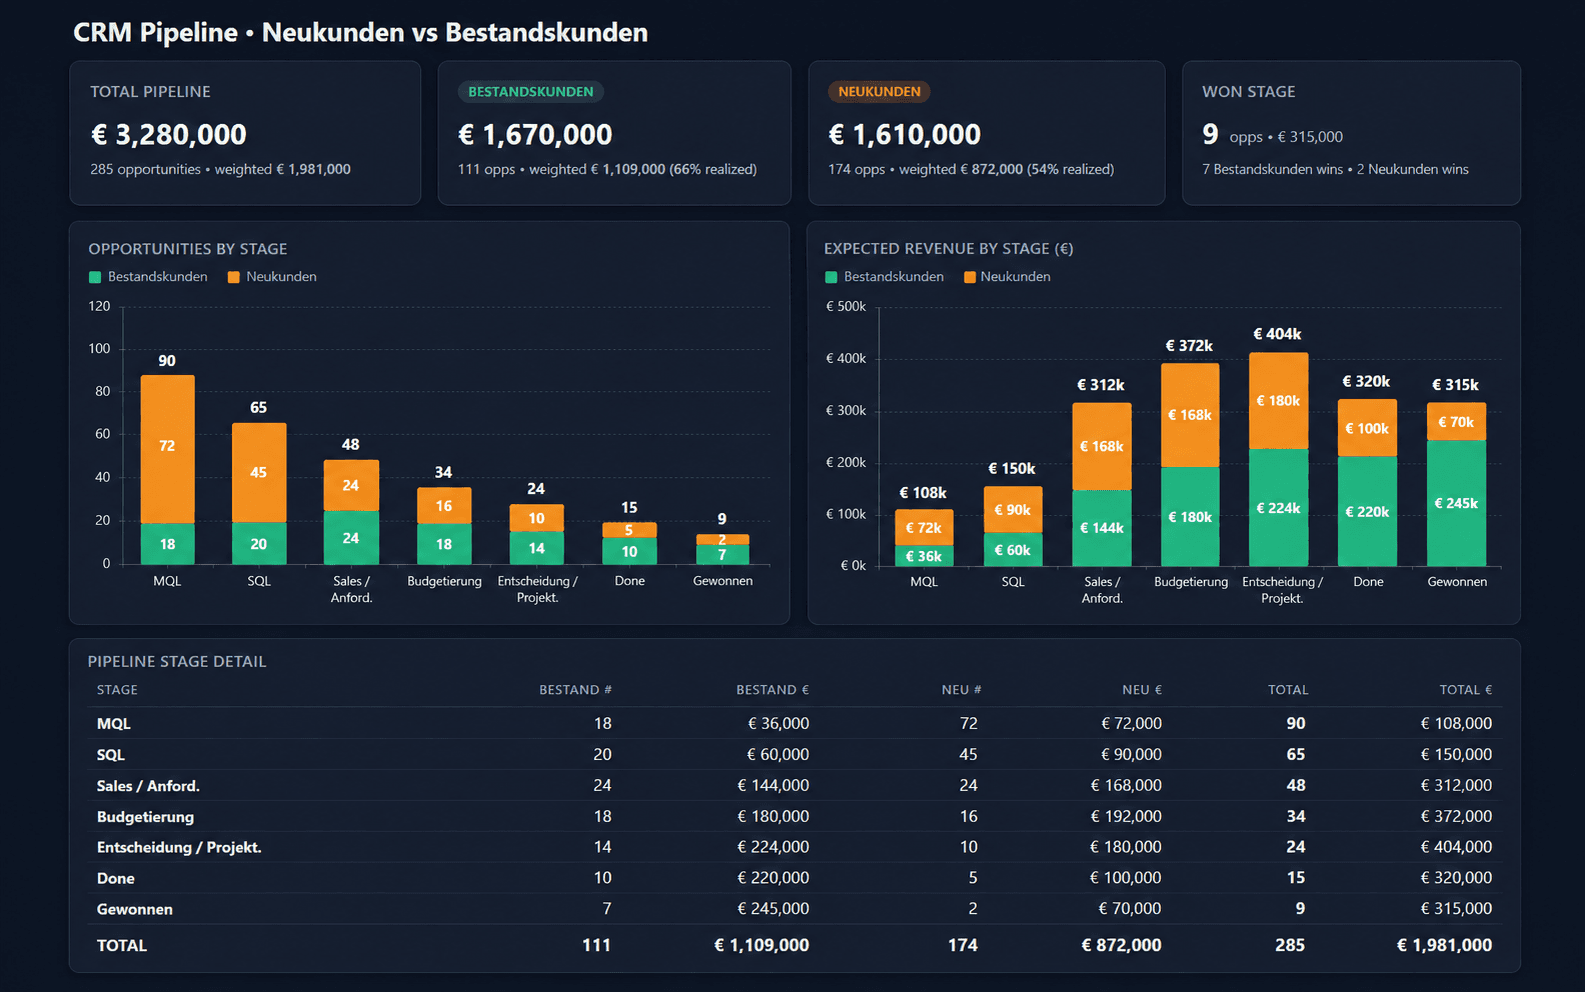This screenshot has width=1585, height=992.
Task: Select the Done row stage name in table
Action: click(x=116, y=879)
